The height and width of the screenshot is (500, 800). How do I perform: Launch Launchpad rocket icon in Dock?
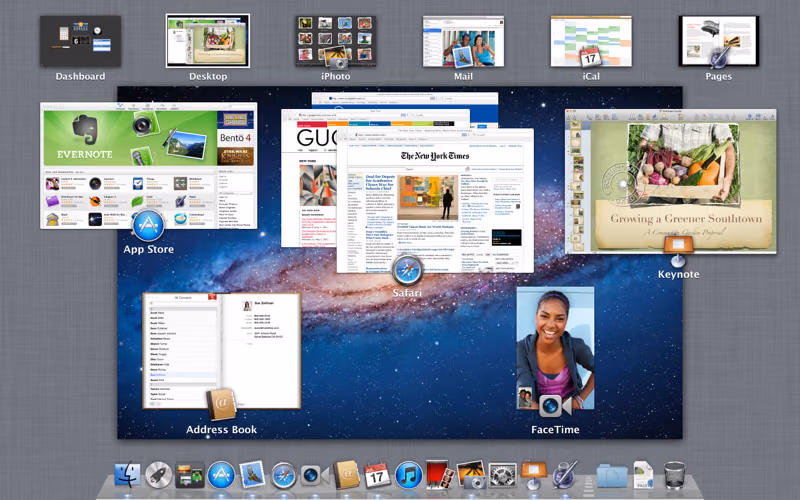[x=159, y=475]
